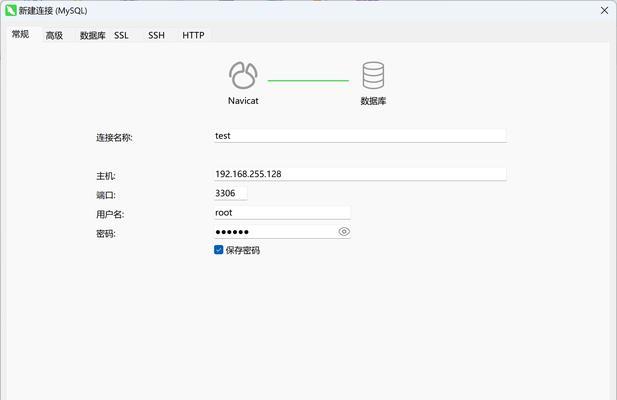The height and width of the screenshot is (400, 617).
Task: Click the 连接名称: label
Action: click(115, 138)
